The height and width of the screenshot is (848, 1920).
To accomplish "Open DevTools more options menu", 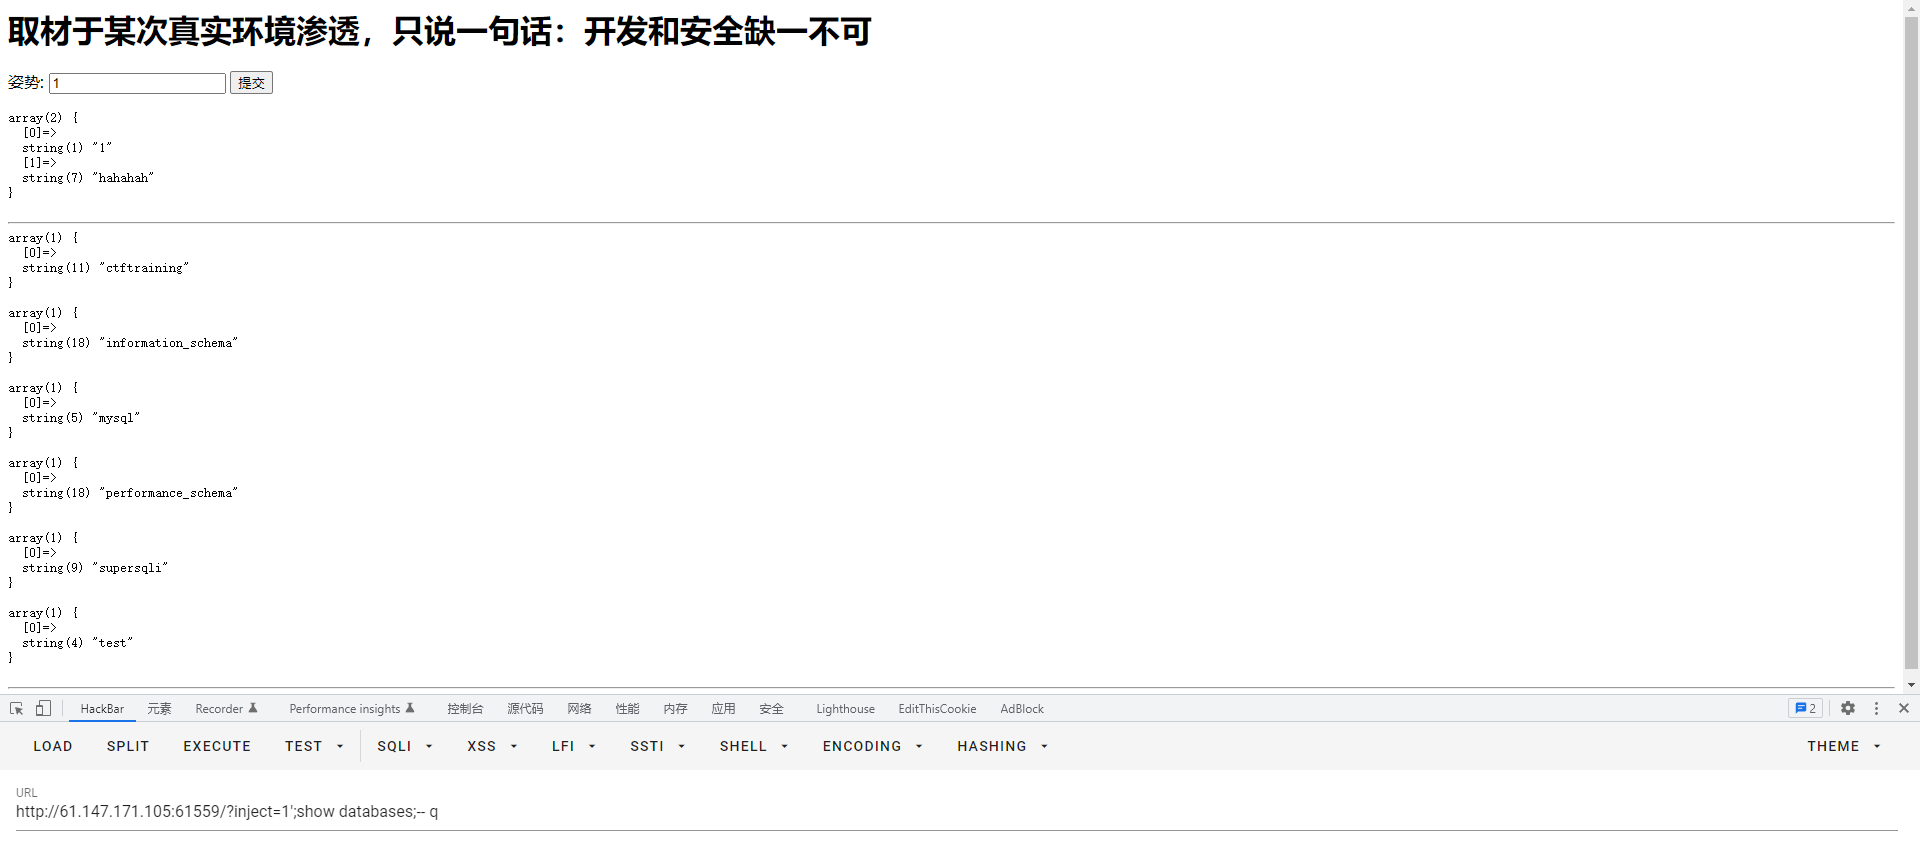I will [1876, 708].
